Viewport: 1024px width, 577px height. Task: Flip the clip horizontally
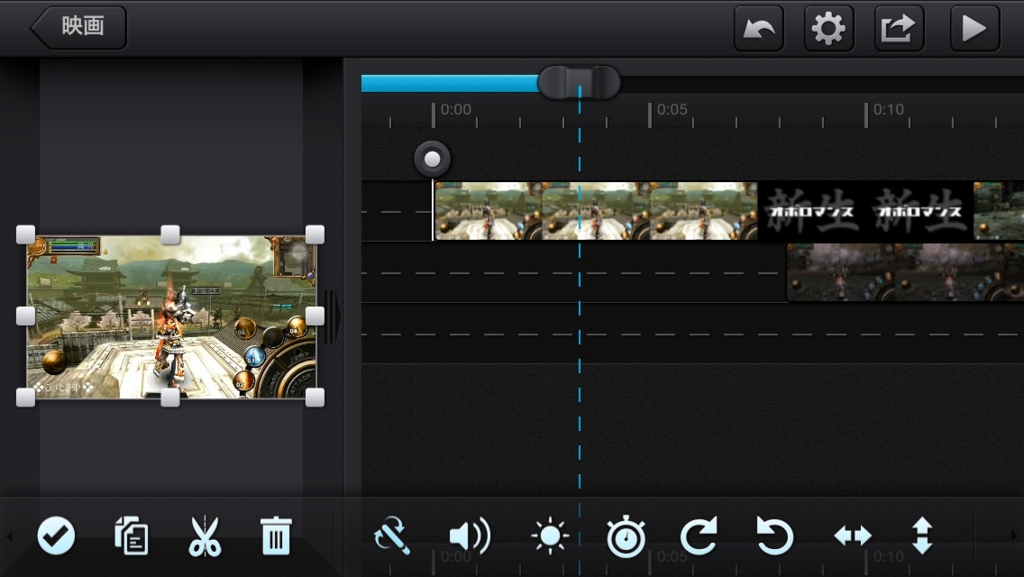853,536
